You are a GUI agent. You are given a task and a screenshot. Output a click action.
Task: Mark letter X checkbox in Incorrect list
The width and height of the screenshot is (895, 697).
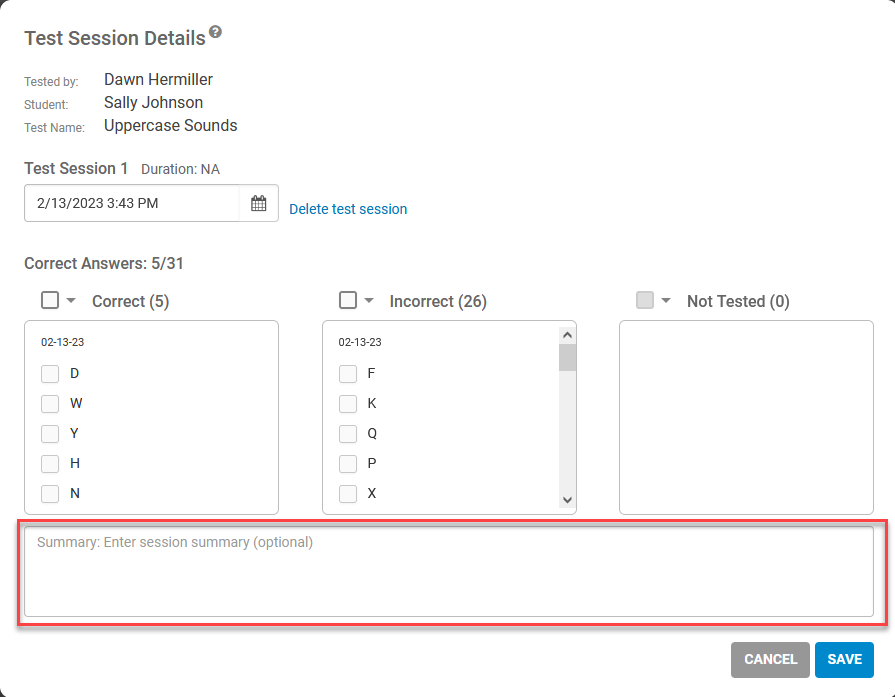click(x=348, y=493)
